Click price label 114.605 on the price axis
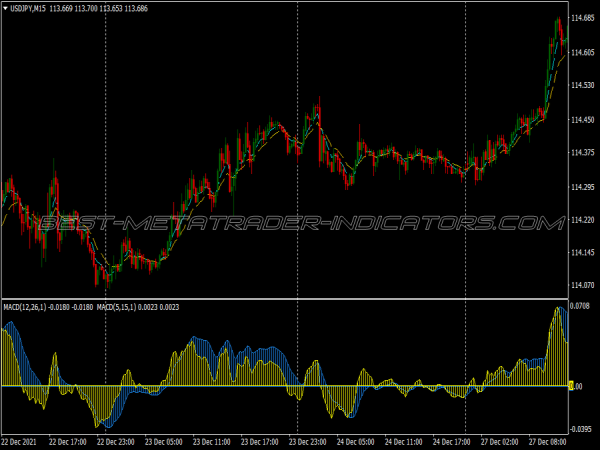600x450 pixels. coord(583,52)
